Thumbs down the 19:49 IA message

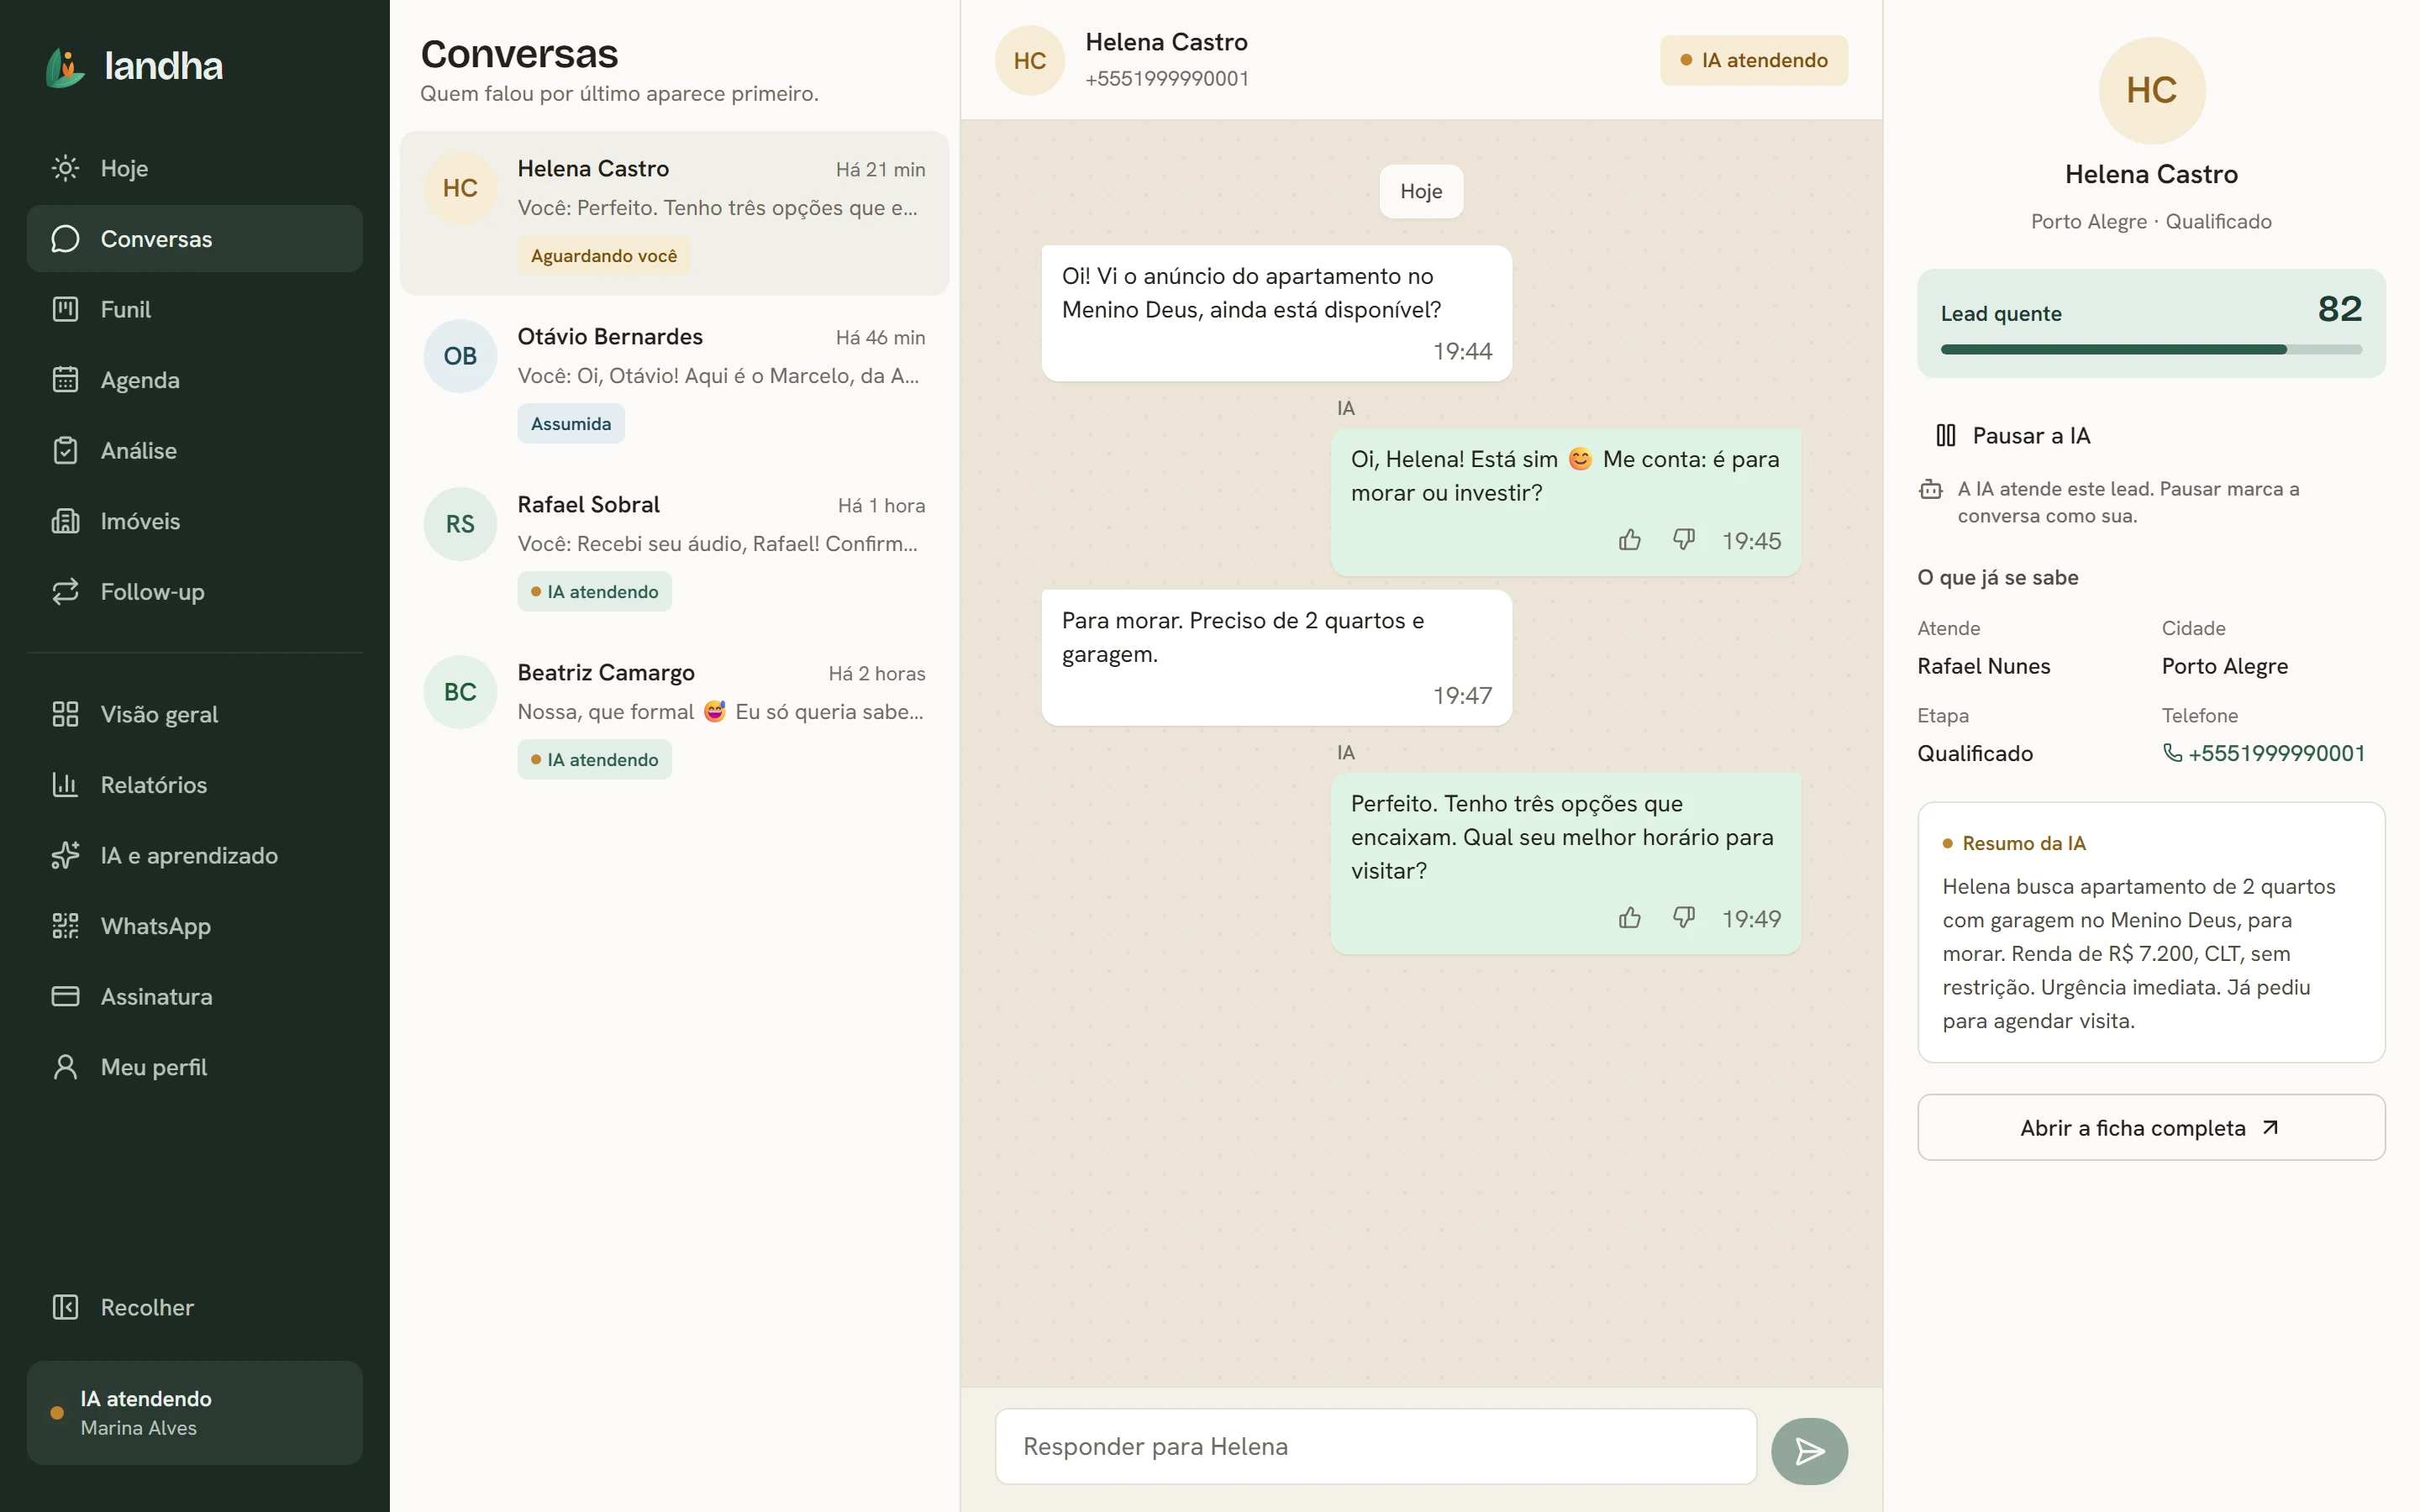[1684, 918]
